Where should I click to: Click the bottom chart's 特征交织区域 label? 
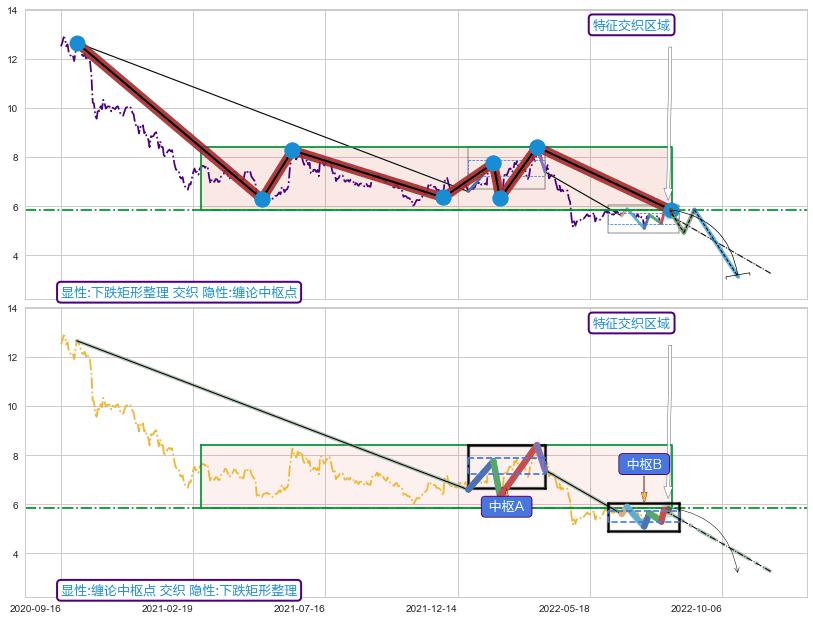[x=631, y=323]
